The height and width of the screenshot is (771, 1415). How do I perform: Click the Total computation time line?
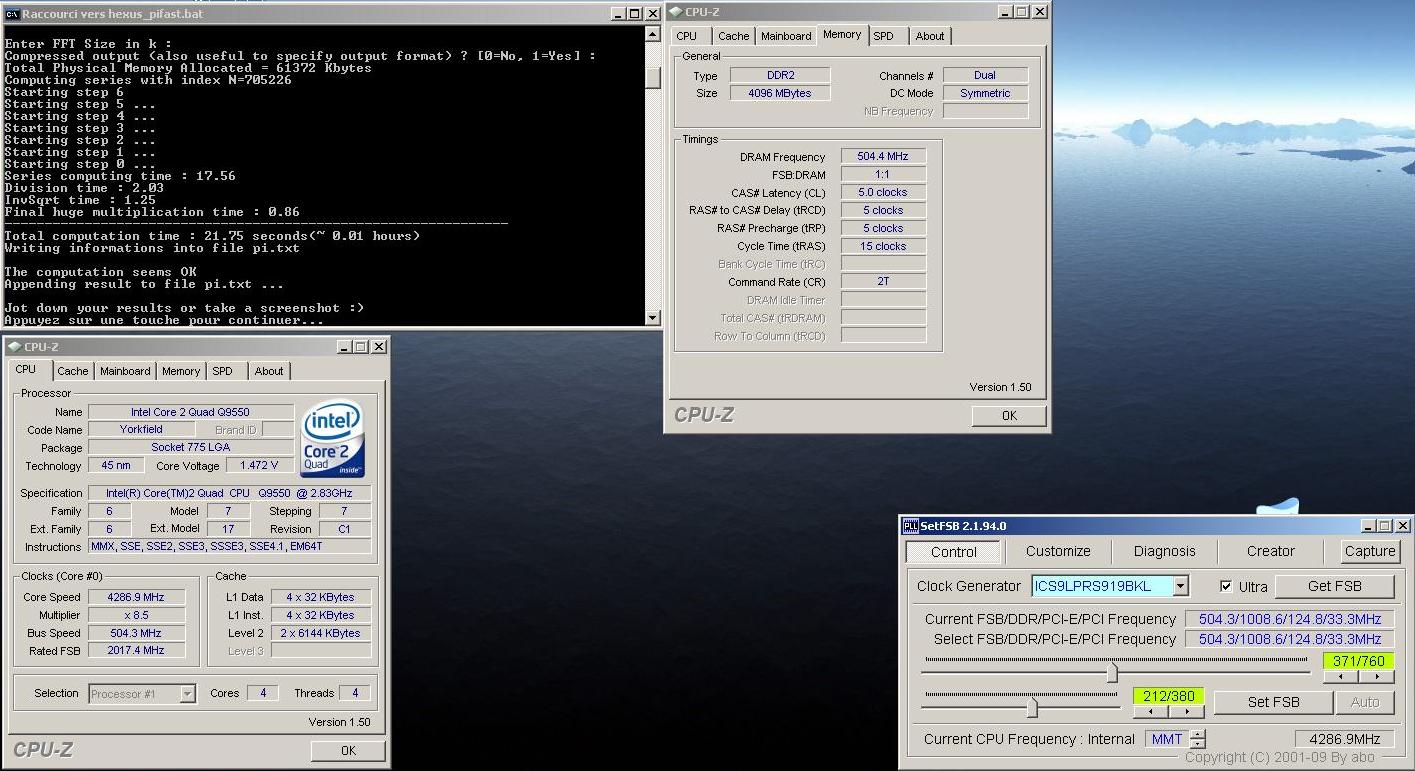212,236
